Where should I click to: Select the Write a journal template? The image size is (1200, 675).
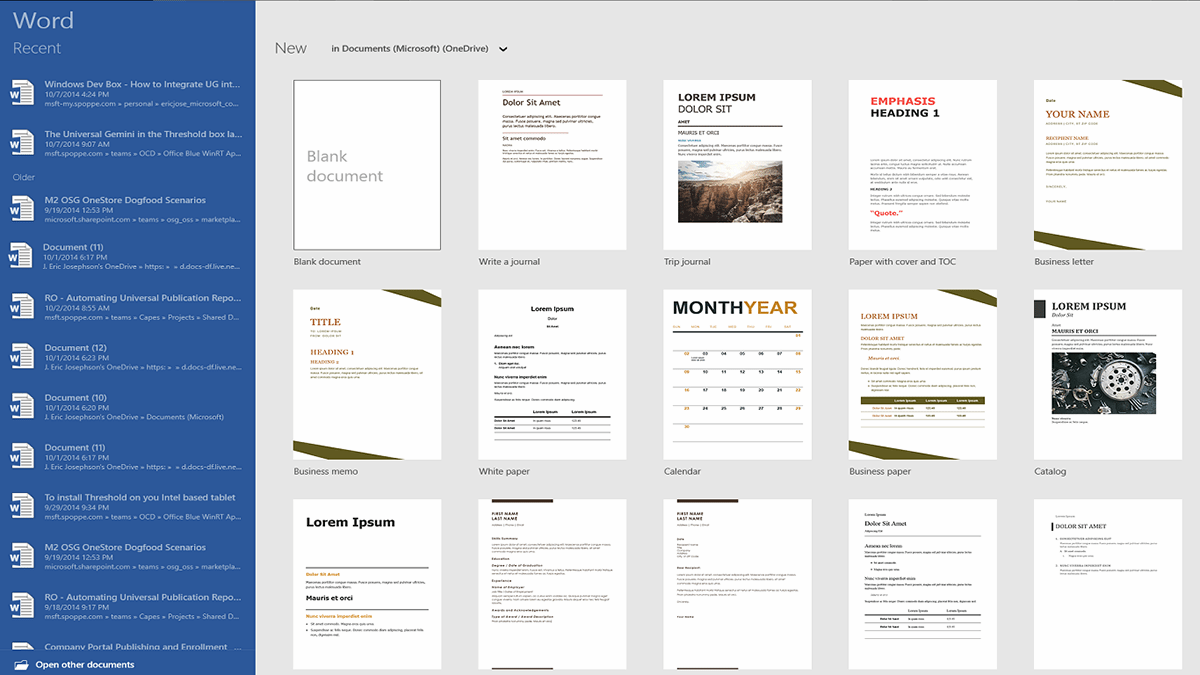click(x=552, y=165)
